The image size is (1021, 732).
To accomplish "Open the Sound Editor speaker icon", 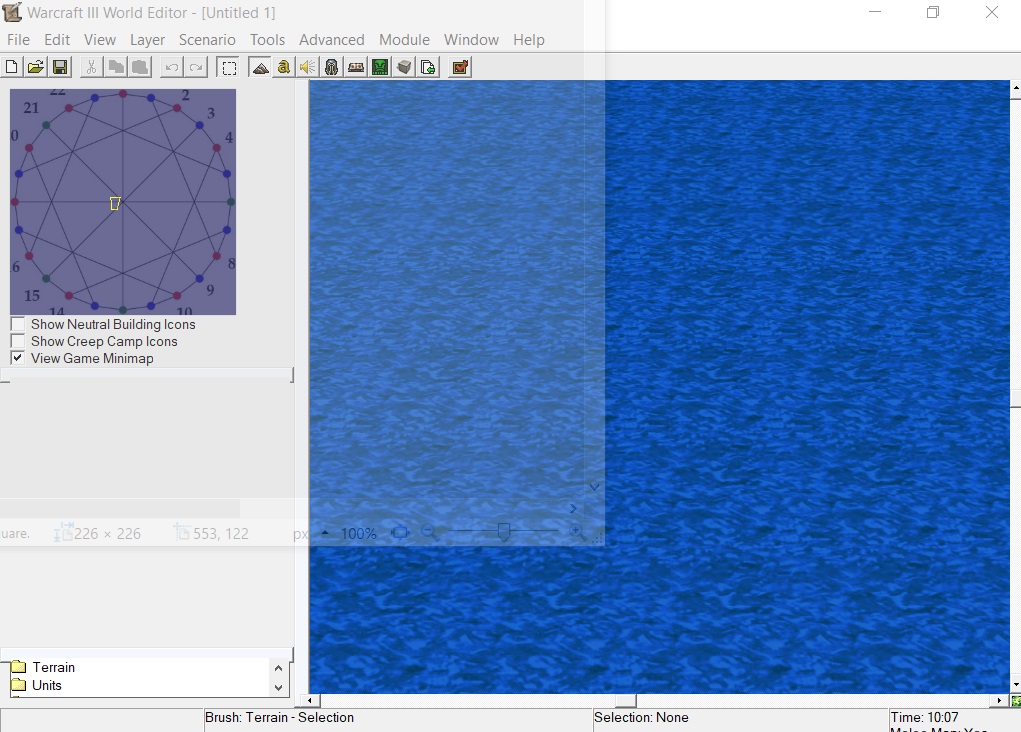I will pyautogui.click(x=307, y=67).
